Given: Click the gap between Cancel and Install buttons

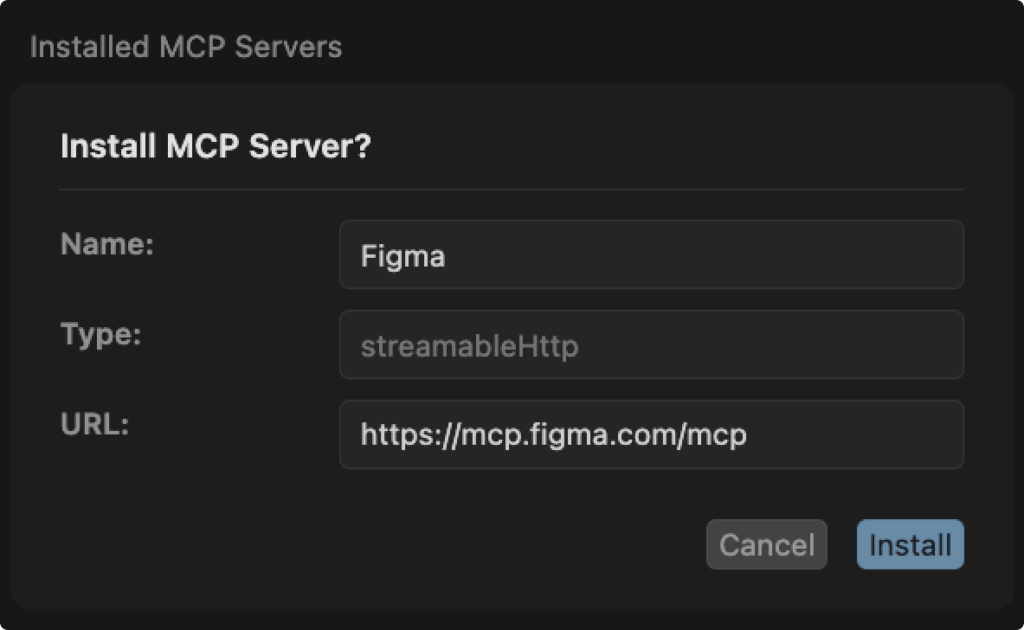Looking at the screenshot, I should (842, 545).
